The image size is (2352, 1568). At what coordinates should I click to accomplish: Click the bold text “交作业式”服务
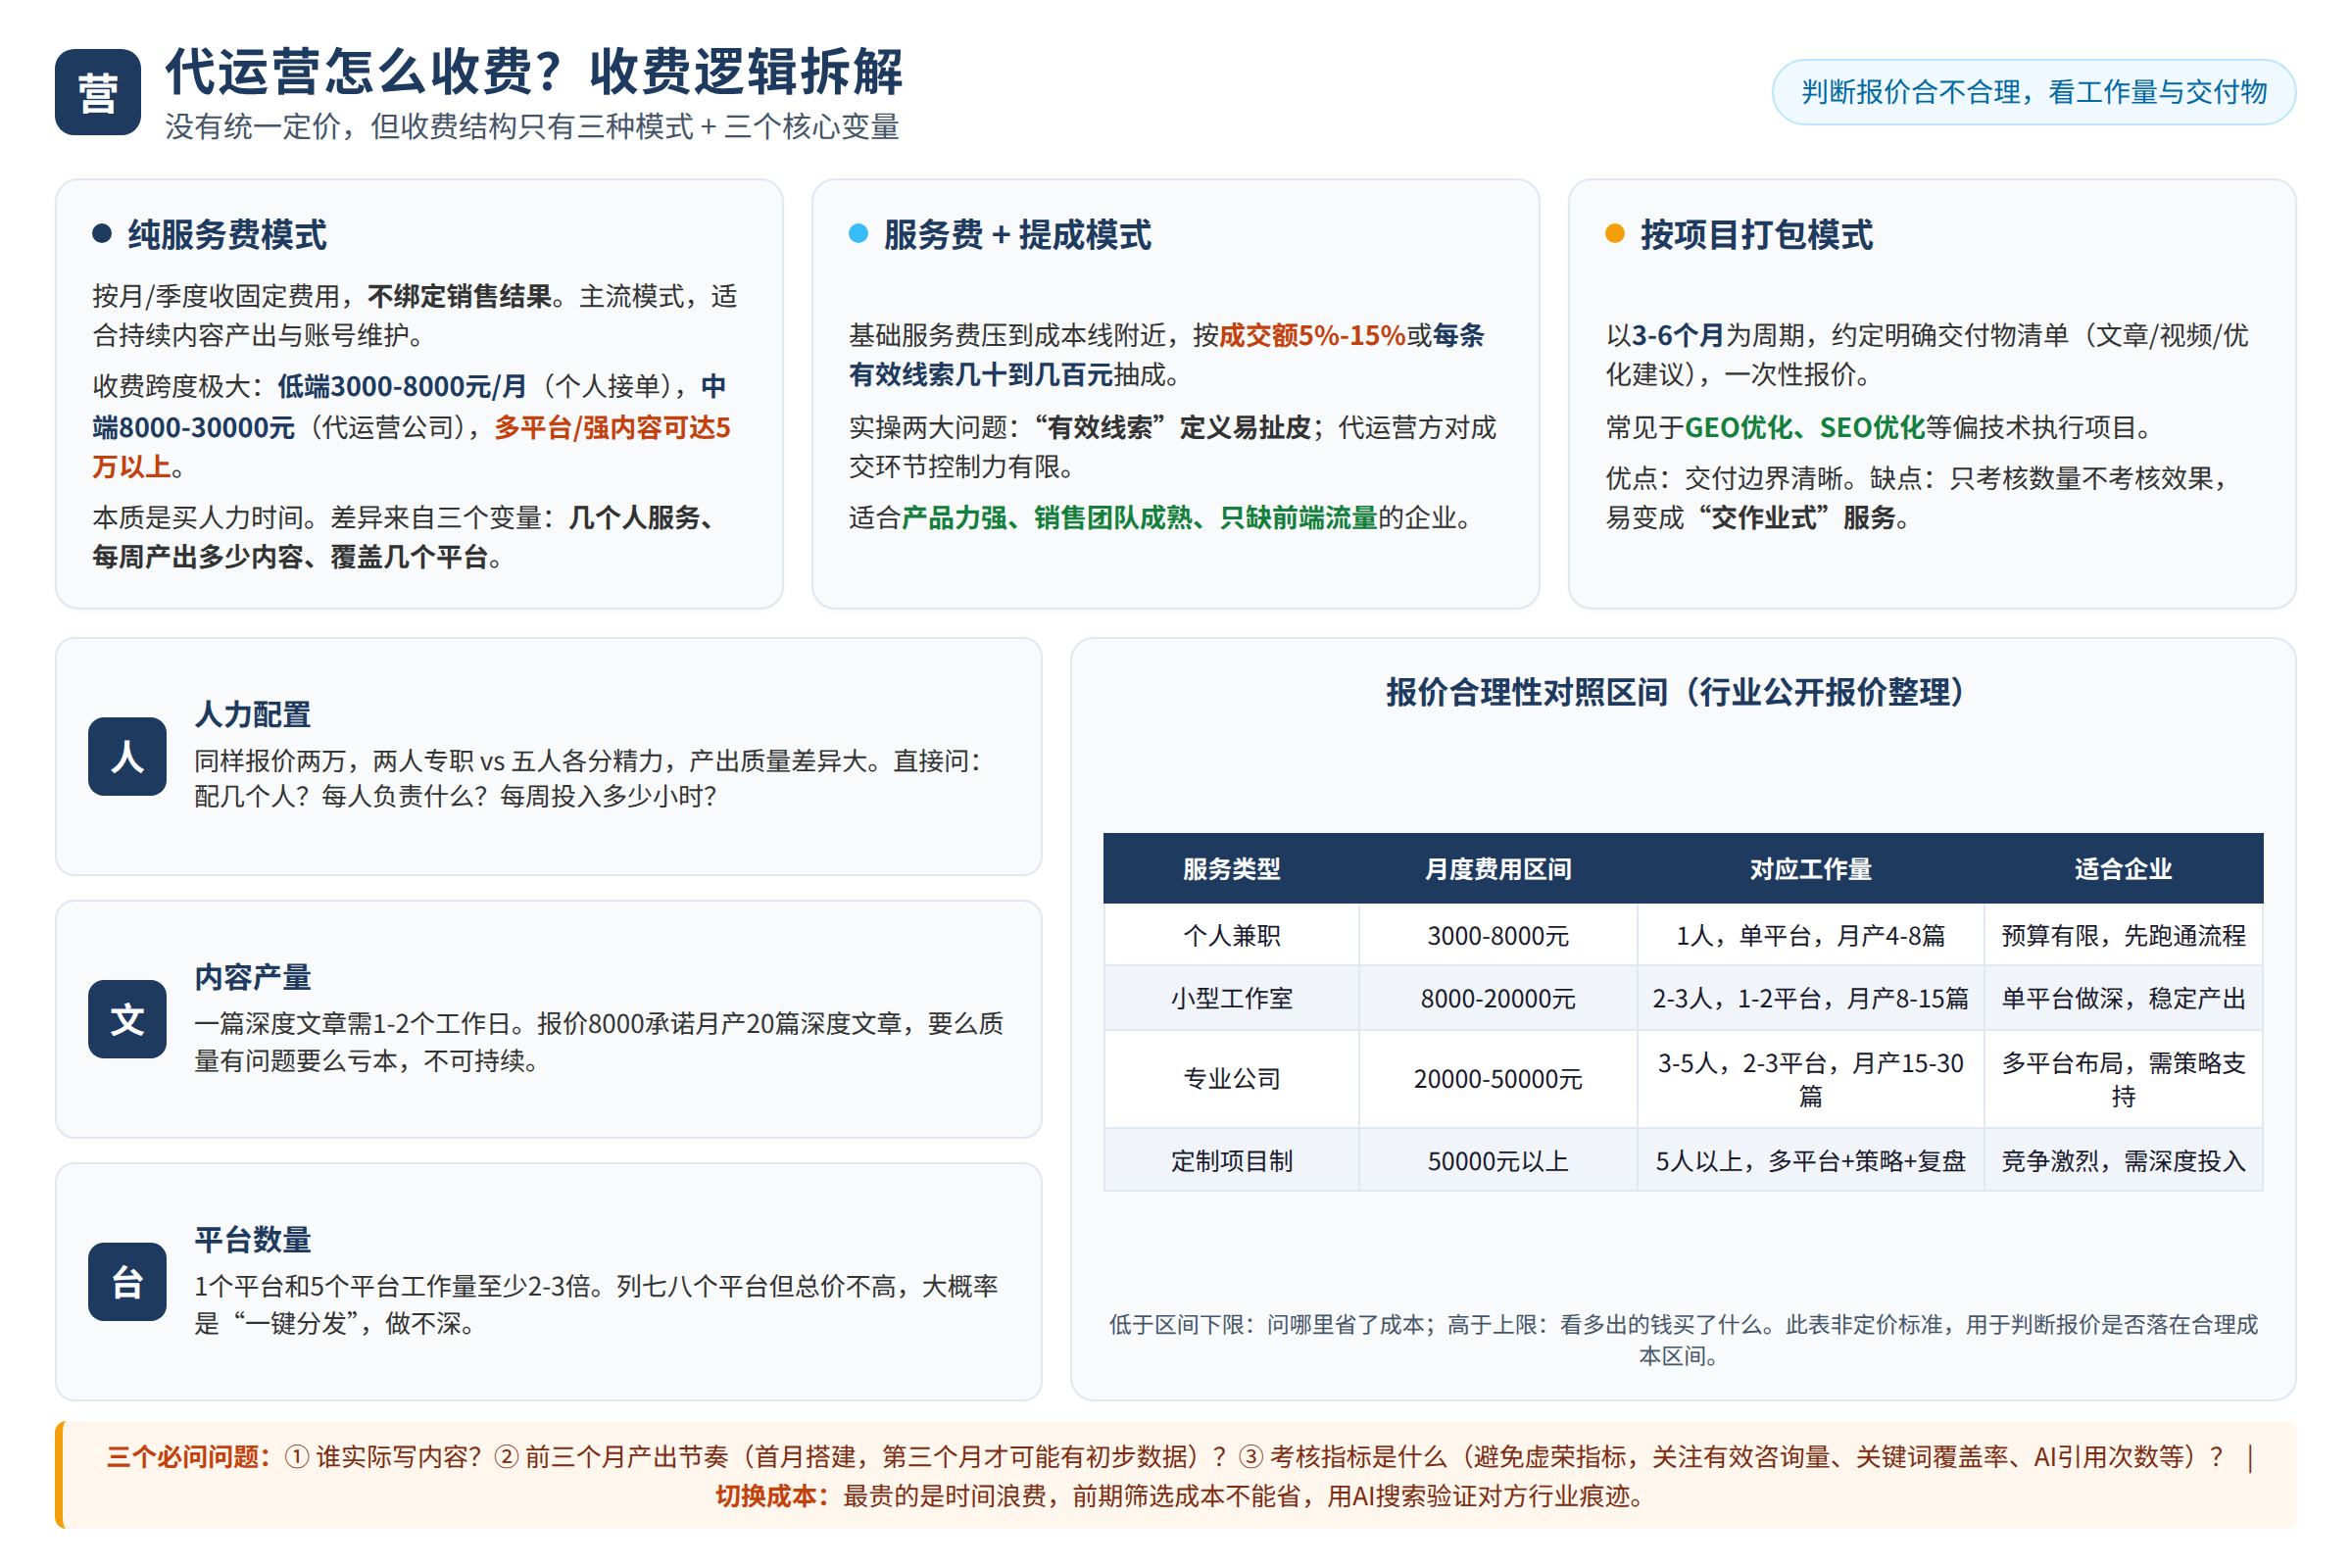1790,517
